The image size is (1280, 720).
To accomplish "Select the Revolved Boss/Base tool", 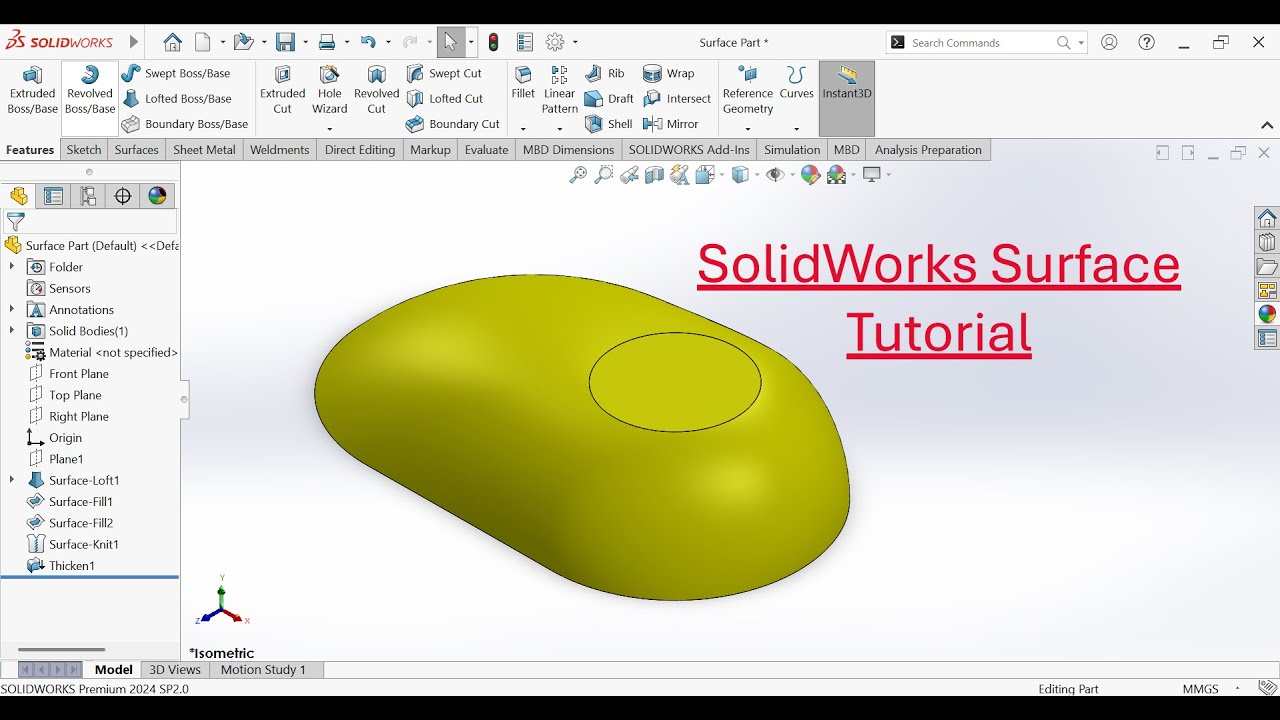I will pos(90,92).
